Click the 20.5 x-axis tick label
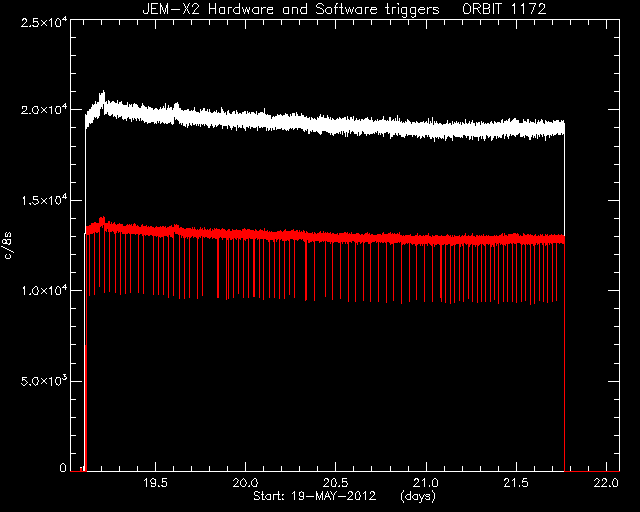This screenshot has height=512, width=640. tap(336, 483)
